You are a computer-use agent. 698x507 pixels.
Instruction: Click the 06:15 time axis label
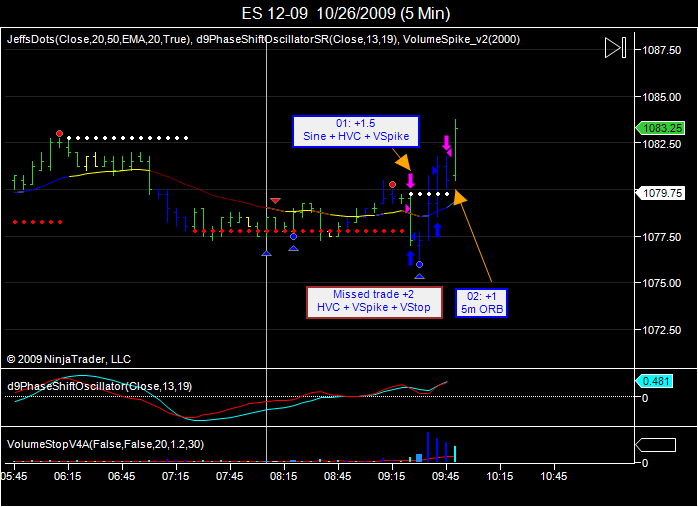coord(68,477)
